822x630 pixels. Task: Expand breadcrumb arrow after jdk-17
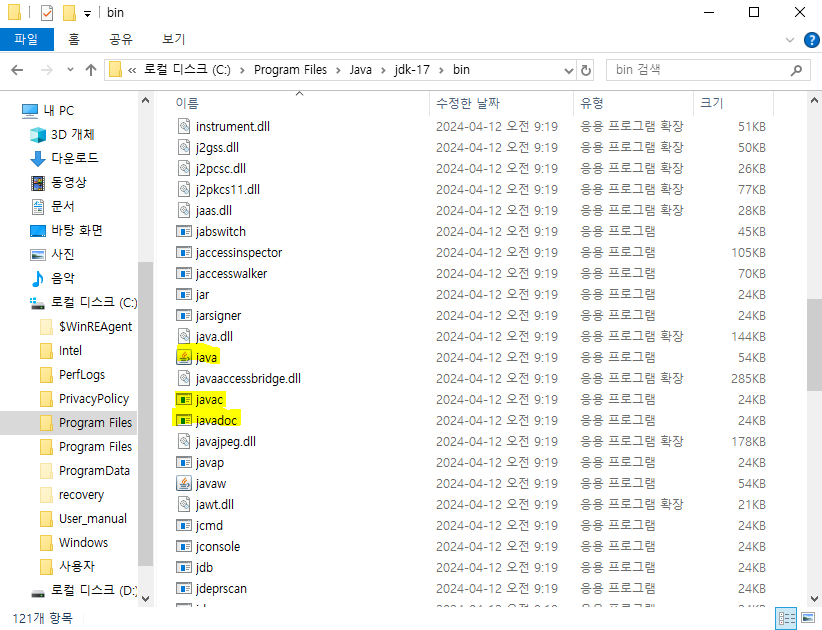coord(441,70)
